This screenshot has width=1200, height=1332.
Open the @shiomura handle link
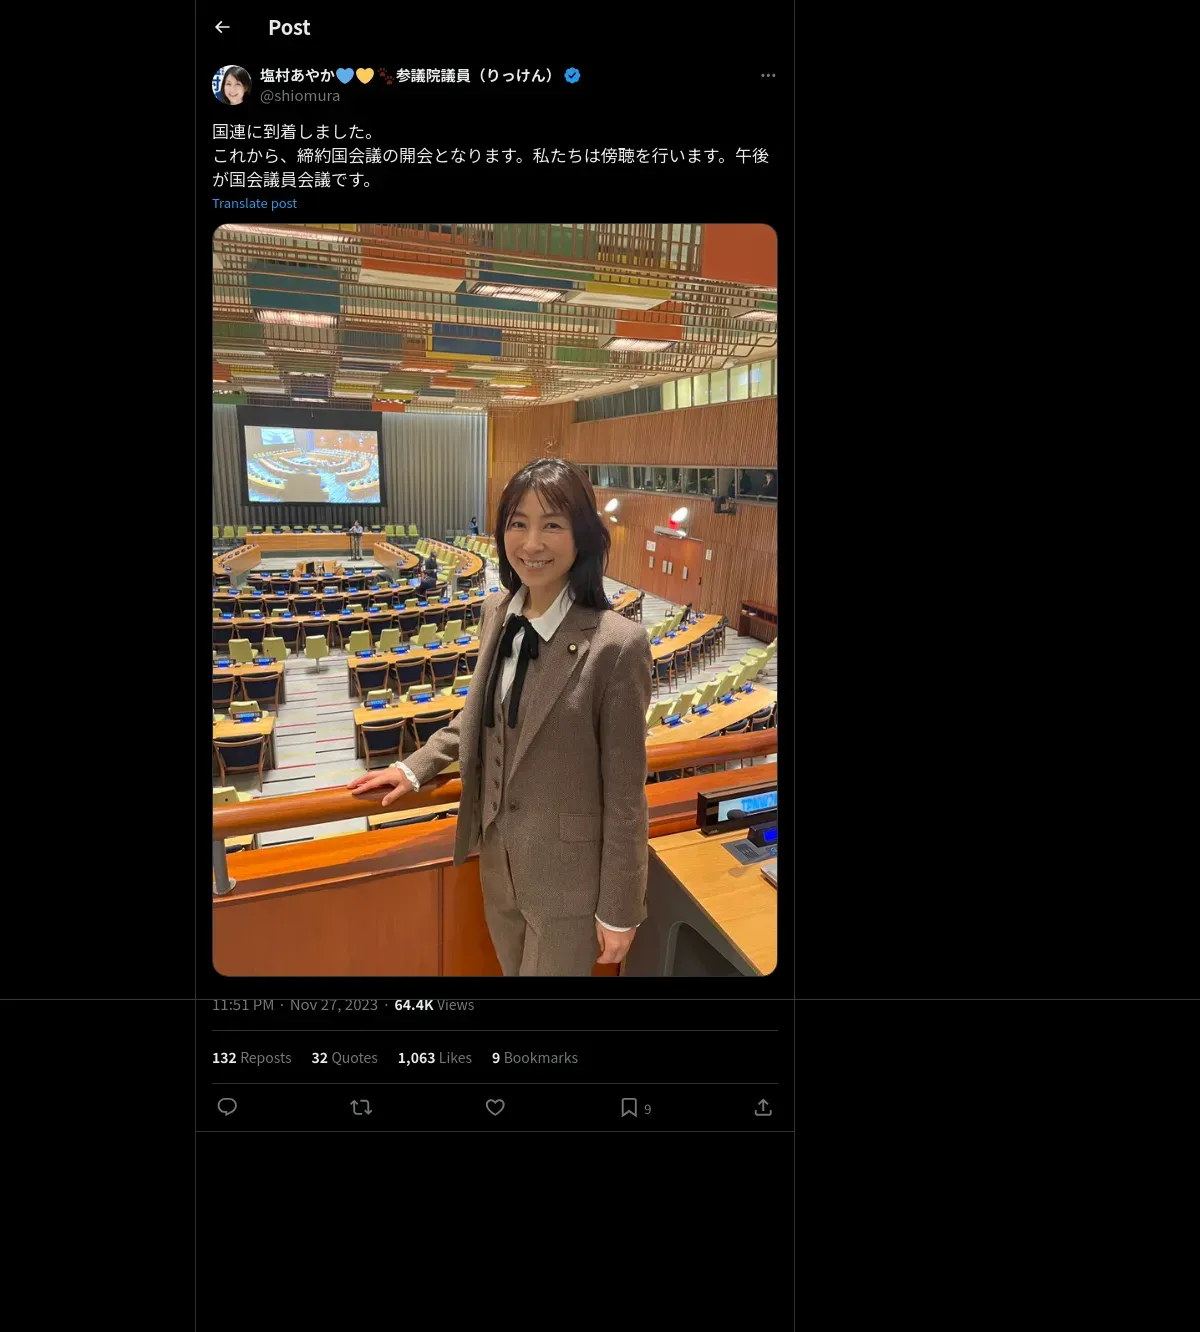coord(300,96)
